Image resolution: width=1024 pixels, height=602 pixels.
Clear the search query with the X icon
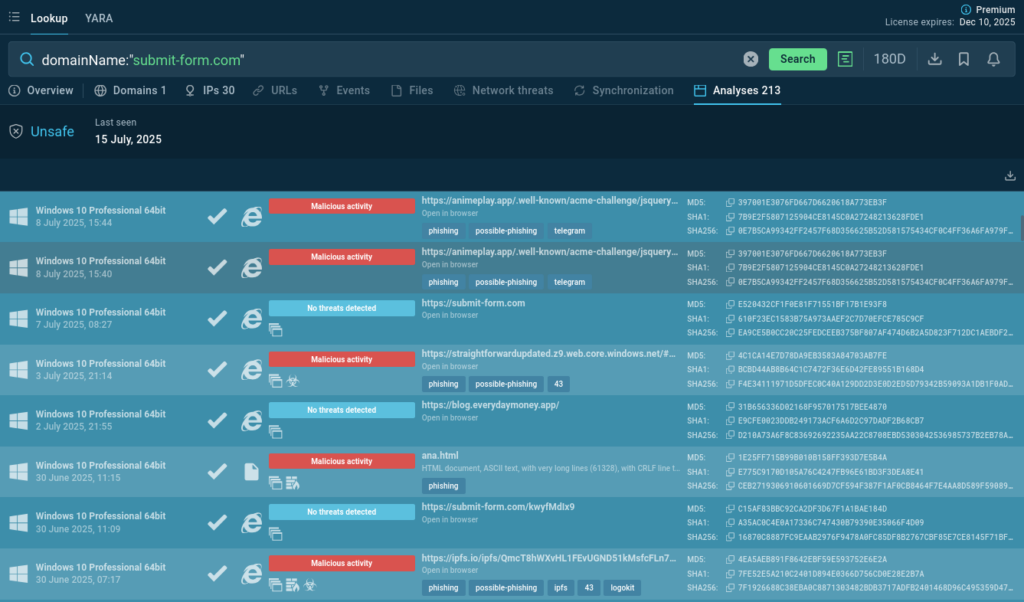(751, 59)
